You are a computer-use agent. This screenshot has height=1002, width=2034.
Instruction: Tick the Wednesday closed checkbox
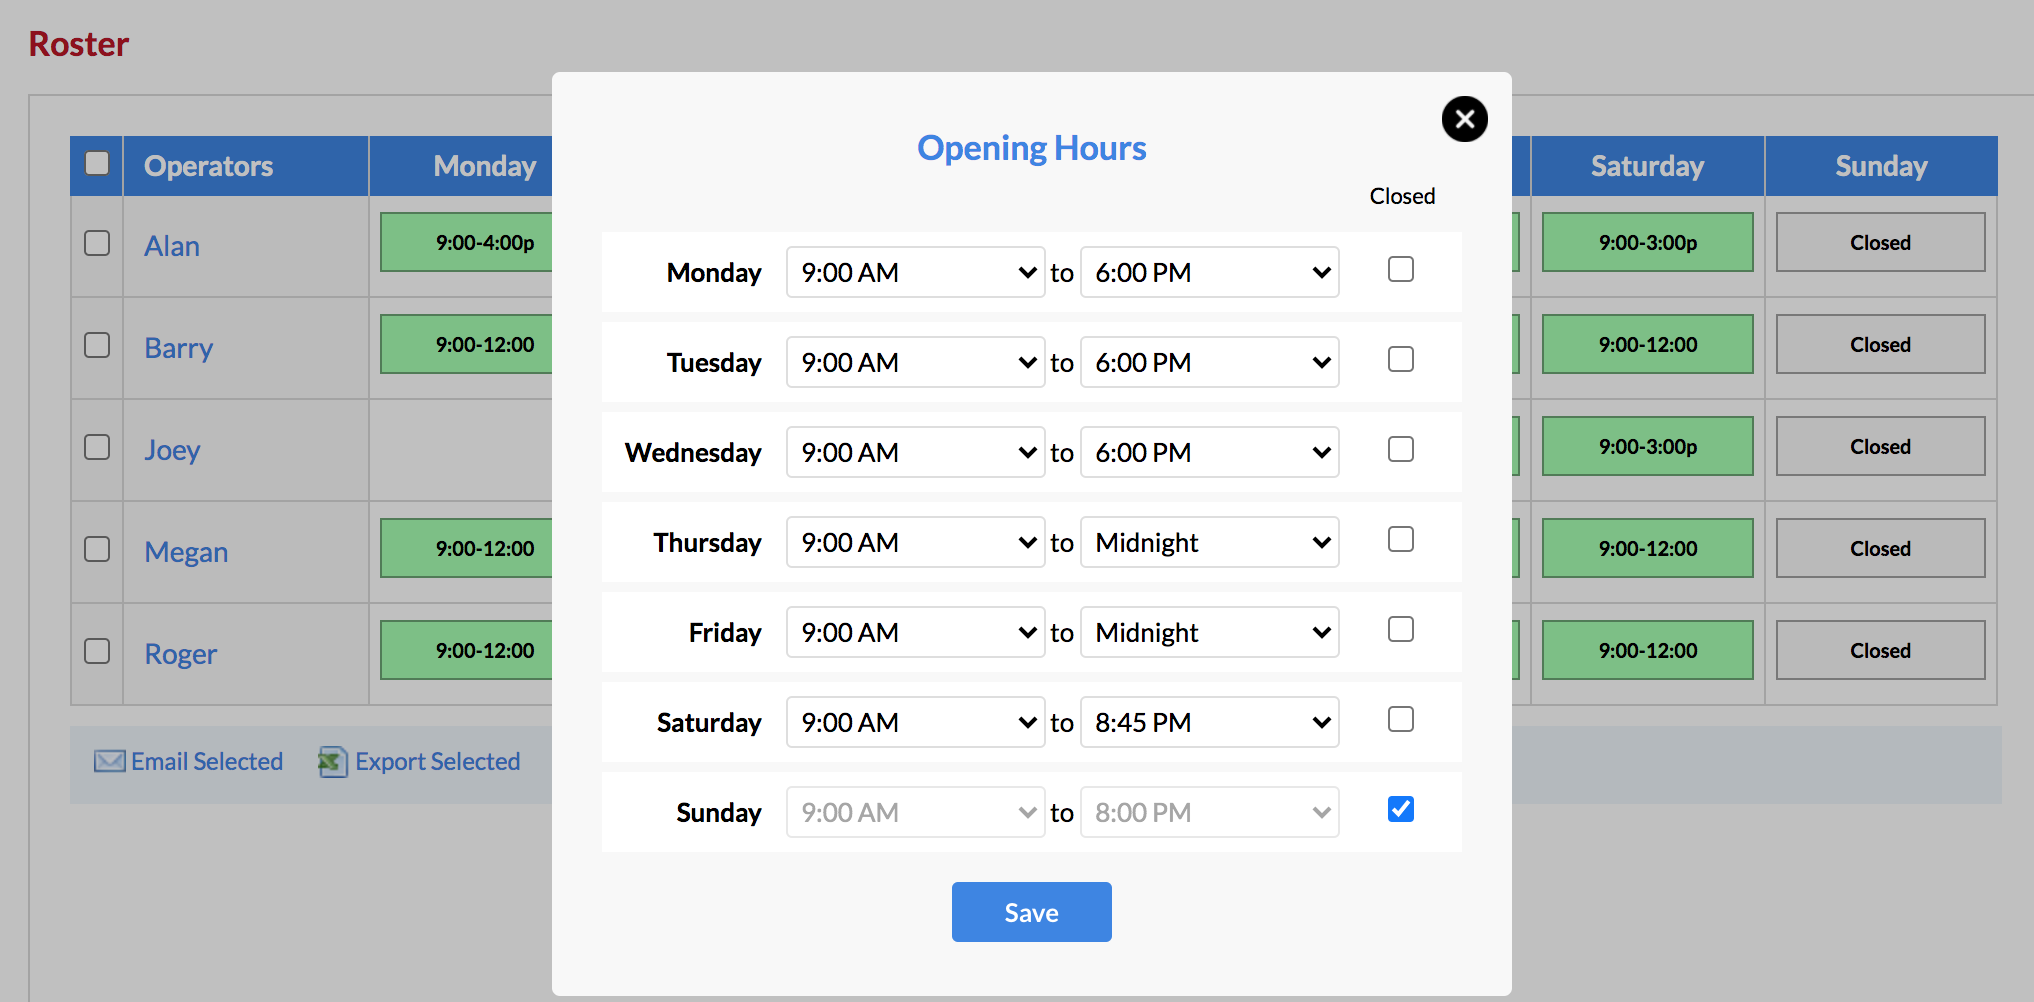pos(1401,449)
